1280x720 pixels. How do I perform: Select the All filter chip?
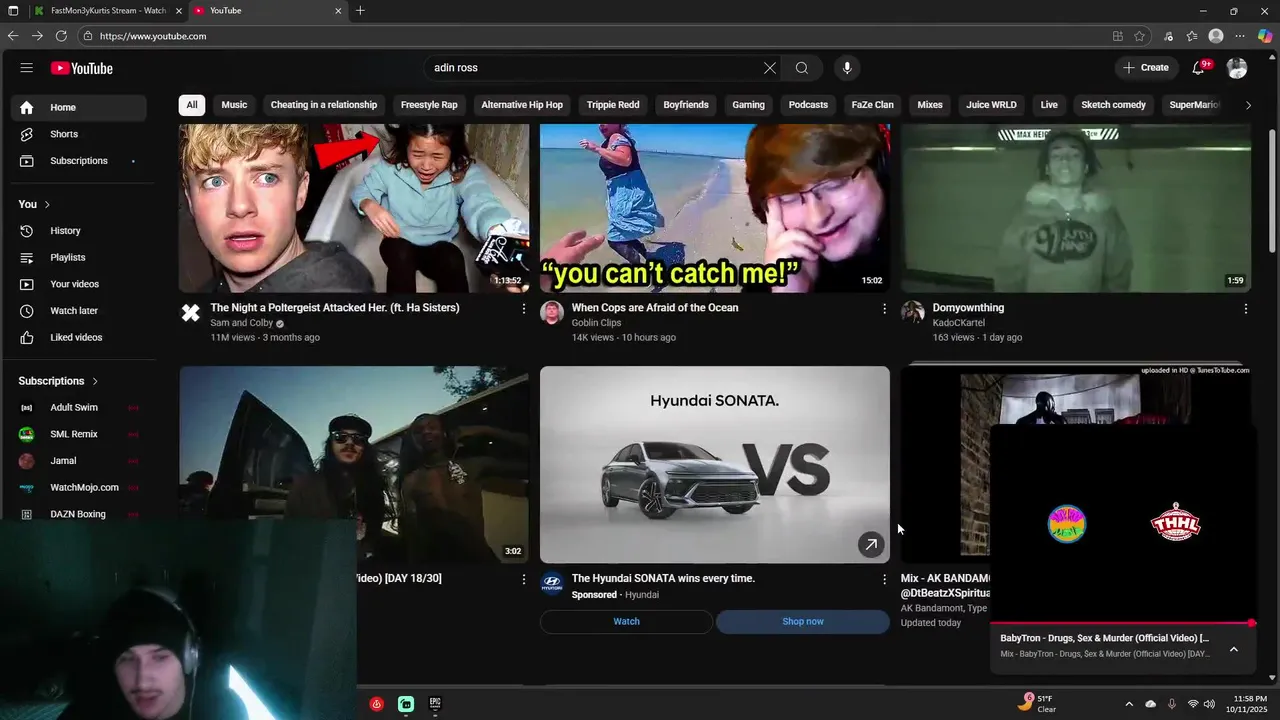192,105
